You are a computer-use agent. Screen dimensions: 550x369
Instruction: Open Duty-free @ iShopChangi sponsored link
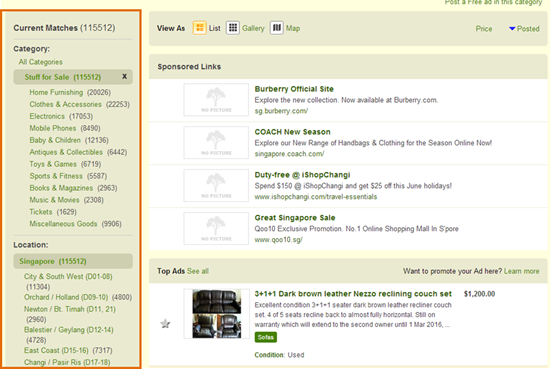(x=302, y=175)
